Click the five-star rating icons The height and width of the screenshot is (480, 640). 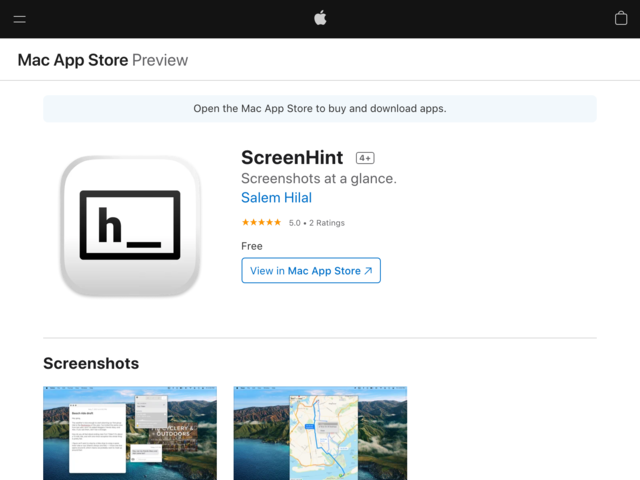(x=261, y=222)
